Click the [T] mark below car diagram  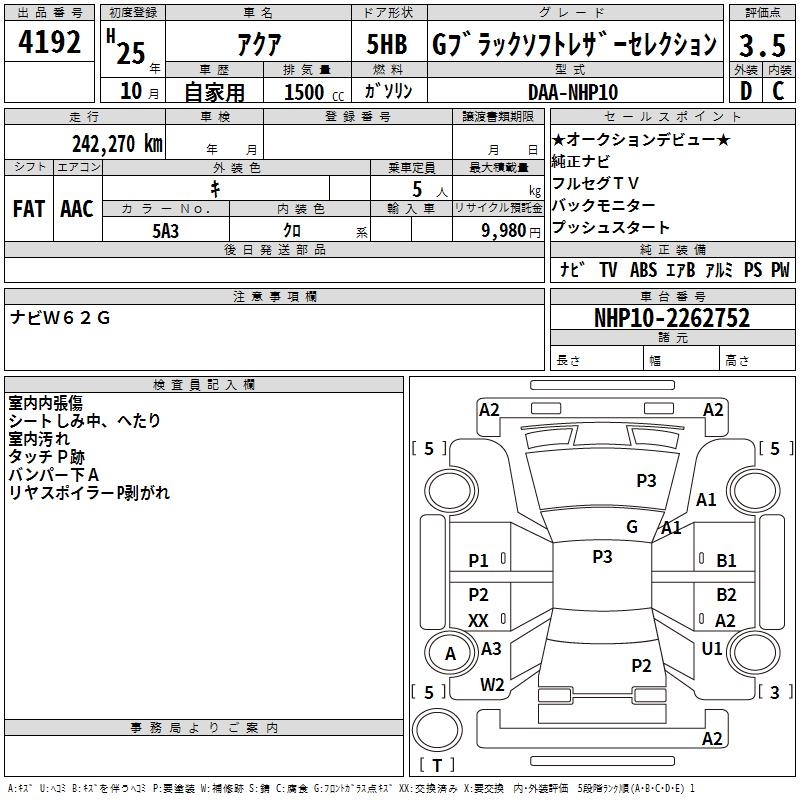click(436, 766)
